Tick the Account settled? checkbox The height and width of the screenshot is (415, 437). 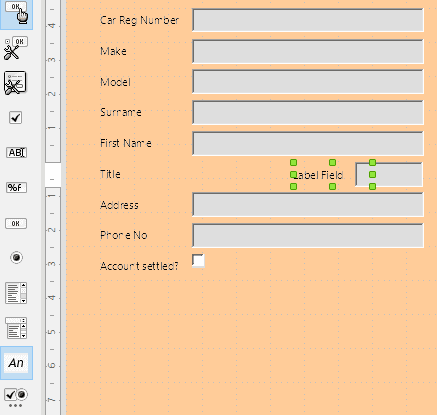(198, 261)
